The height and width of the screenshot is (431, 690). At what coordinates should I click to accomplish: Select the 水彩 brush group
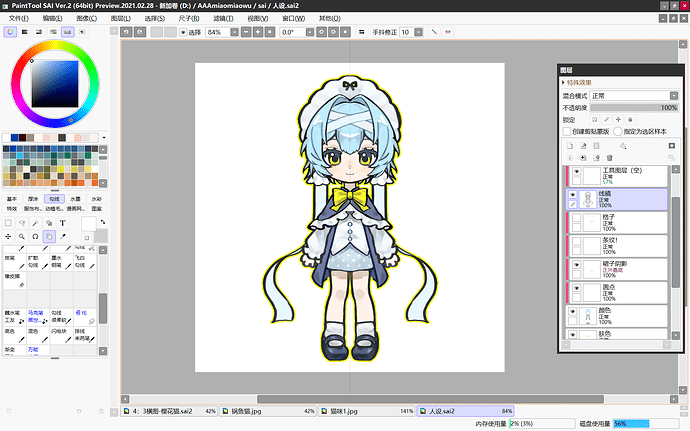96,199
